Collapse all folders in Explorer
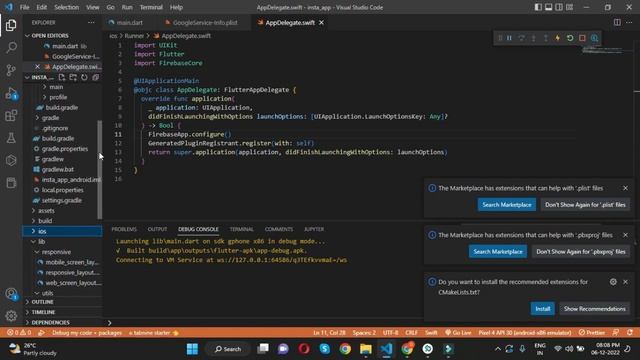Screen dimensions: 640x360 point(96,77)
